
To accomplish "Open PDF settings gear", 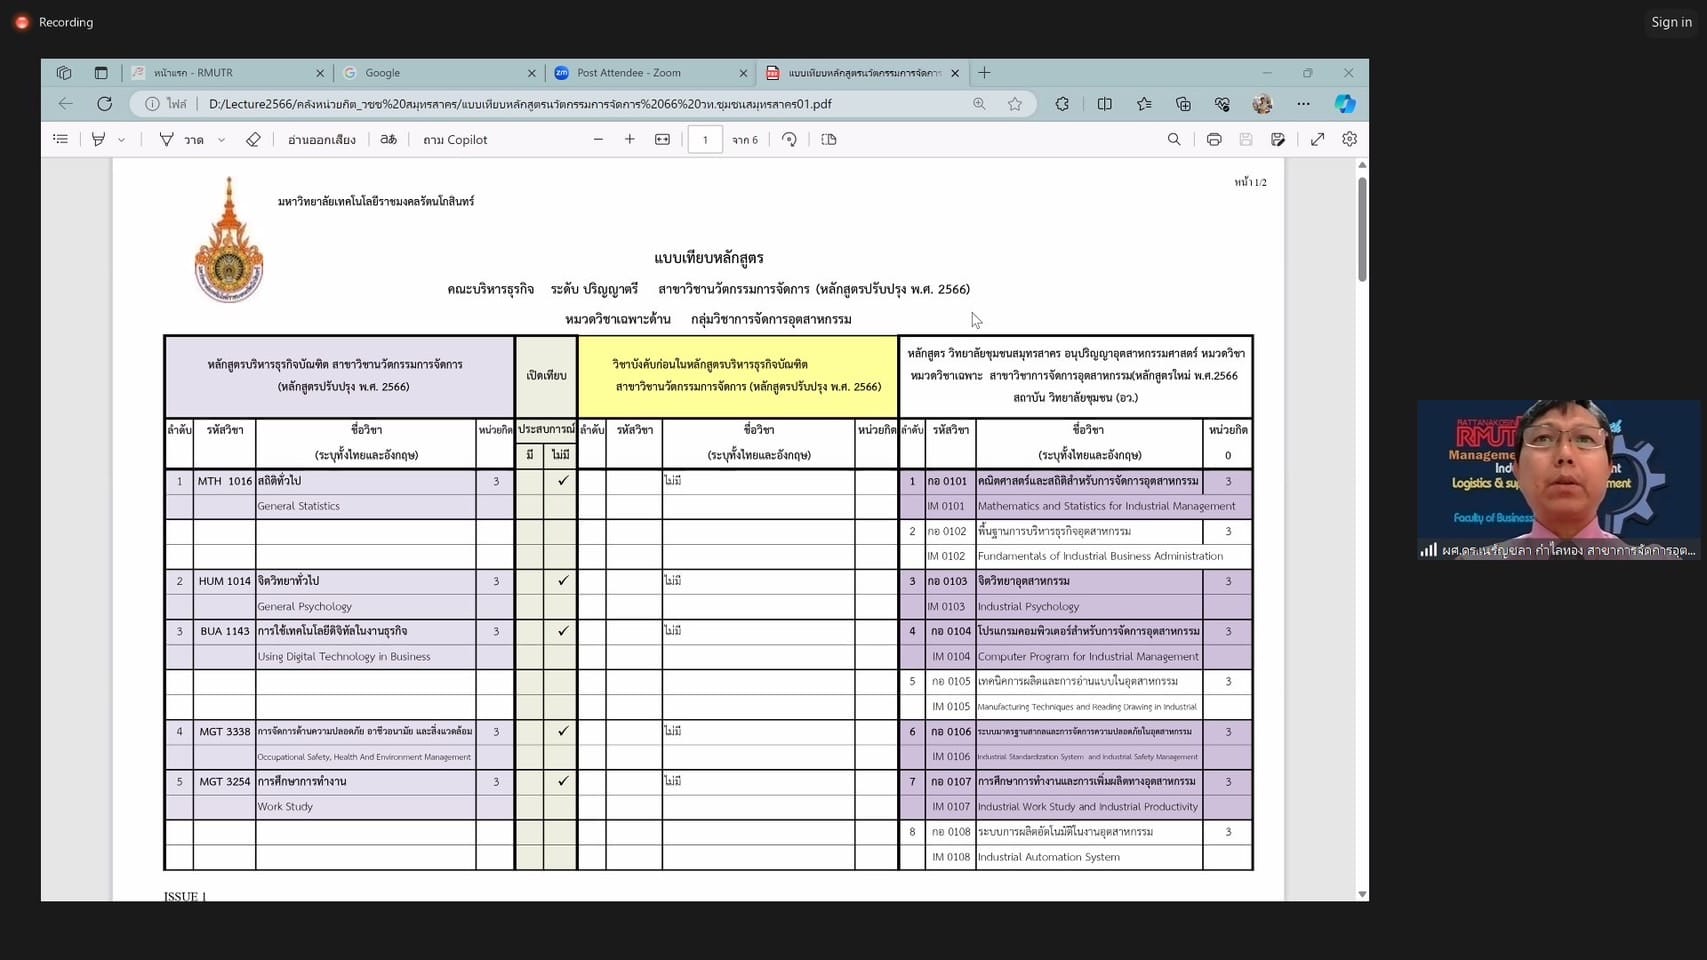I will tap(1349, 140).
